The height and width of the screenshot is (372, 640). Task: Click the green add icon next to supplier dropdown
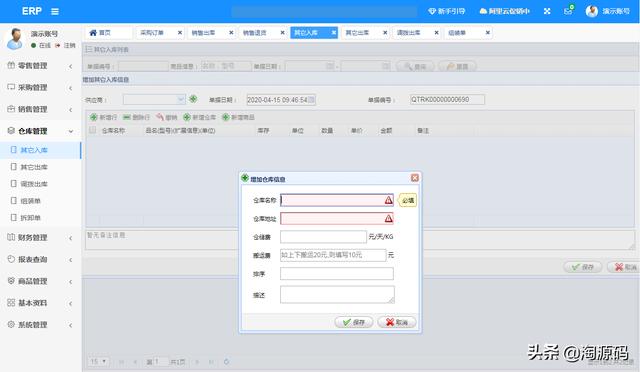tap(193, 99)
